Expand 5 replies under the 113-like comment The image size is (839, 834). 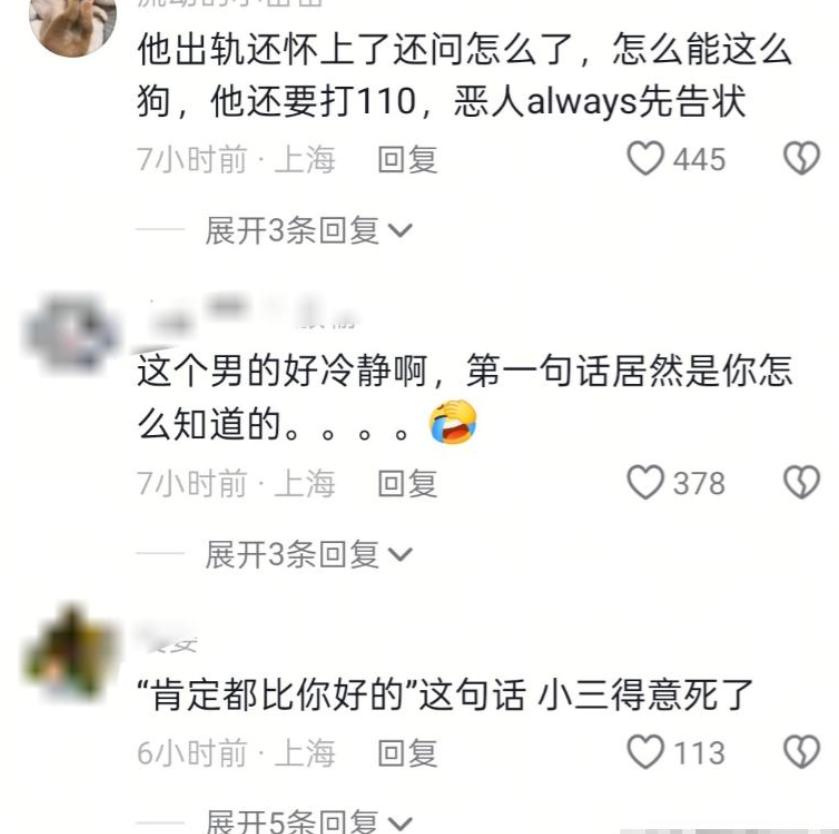[x=308, y=821]
